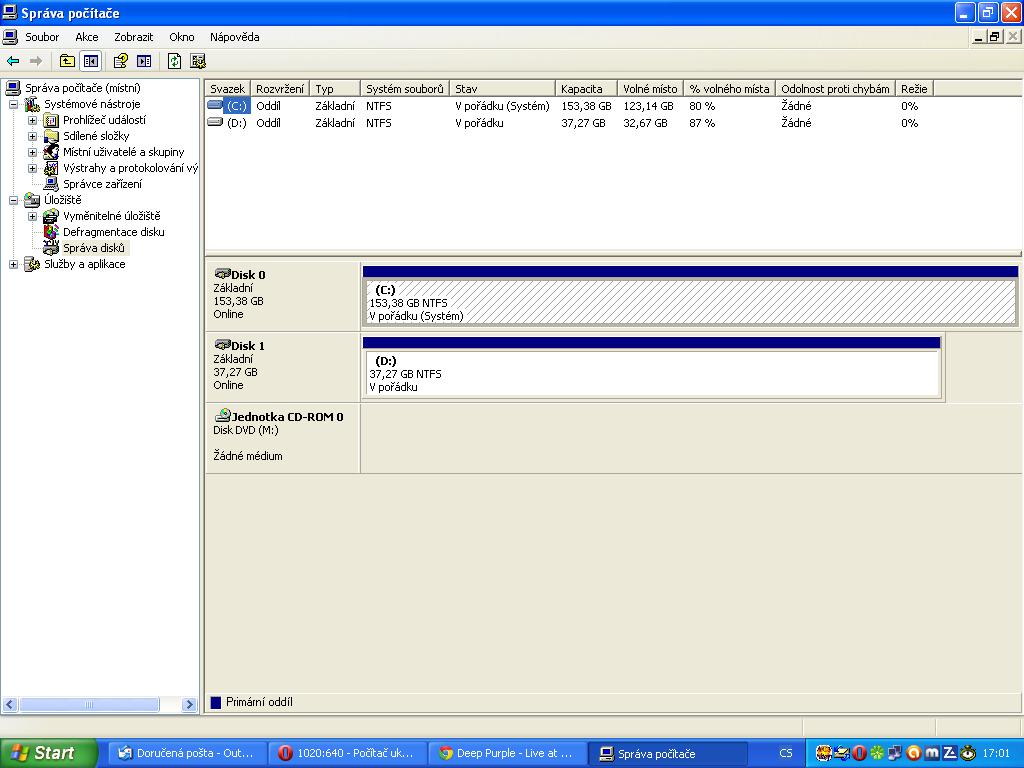Switch the CS keyboard language indicator
The image size is (1024, 768).
pyautogui.click(x=786, y=753)
